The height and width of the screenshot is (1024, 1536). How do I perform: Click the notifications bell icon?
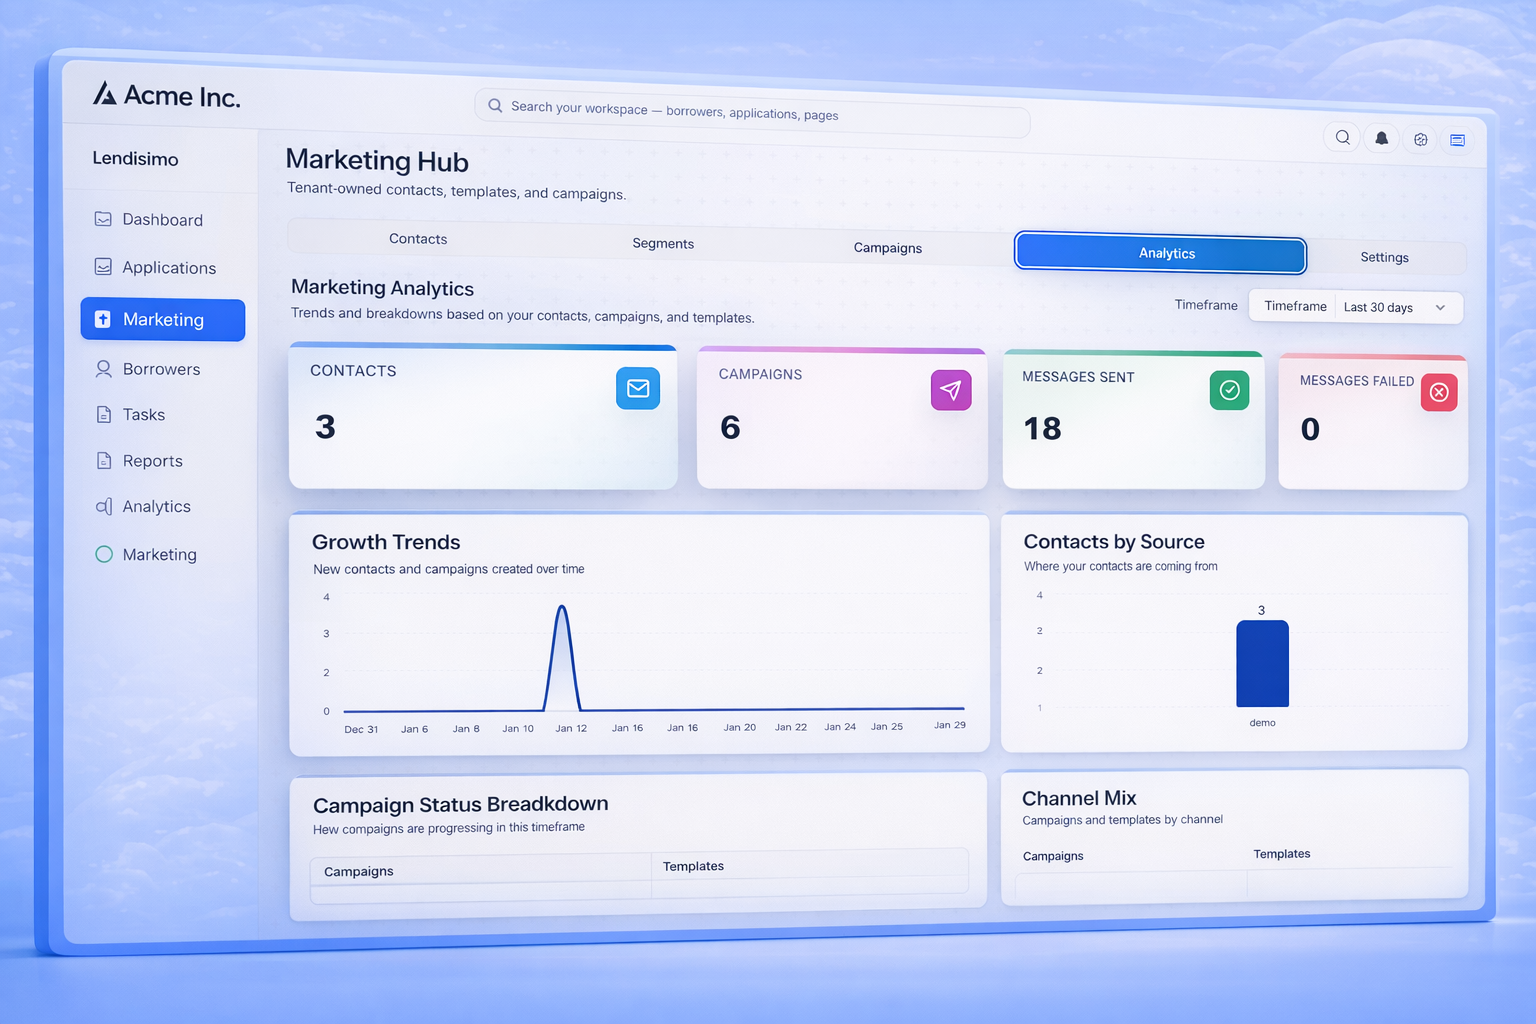(1381, 138)
